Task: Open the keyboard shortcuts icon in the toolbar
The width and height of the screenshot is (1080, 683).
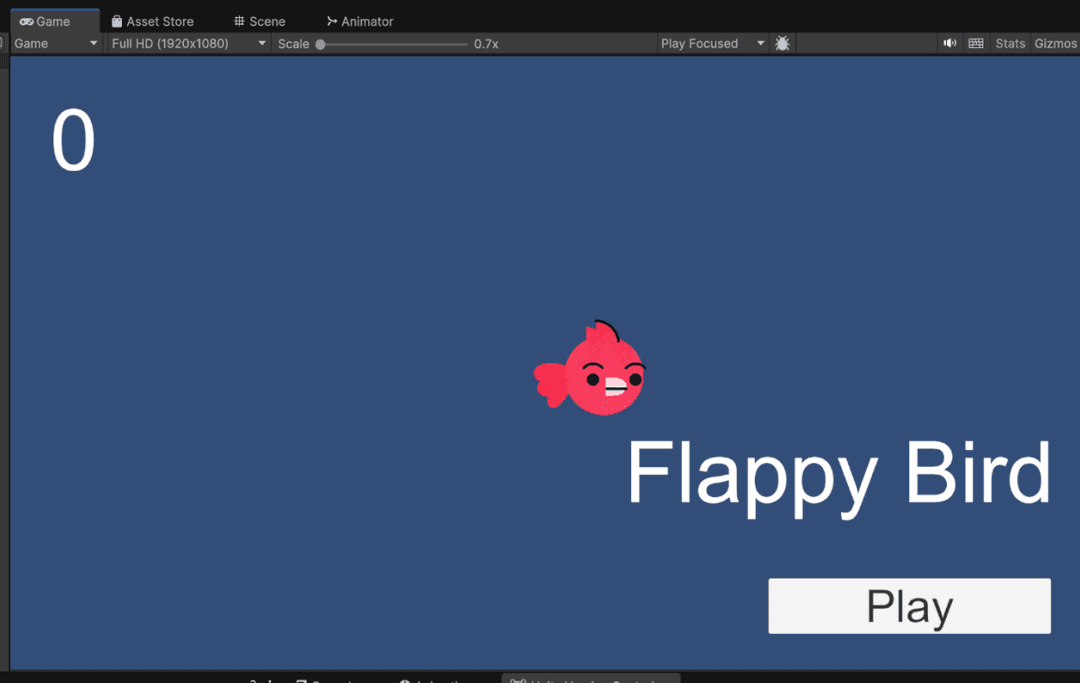Action: [975, 43]
